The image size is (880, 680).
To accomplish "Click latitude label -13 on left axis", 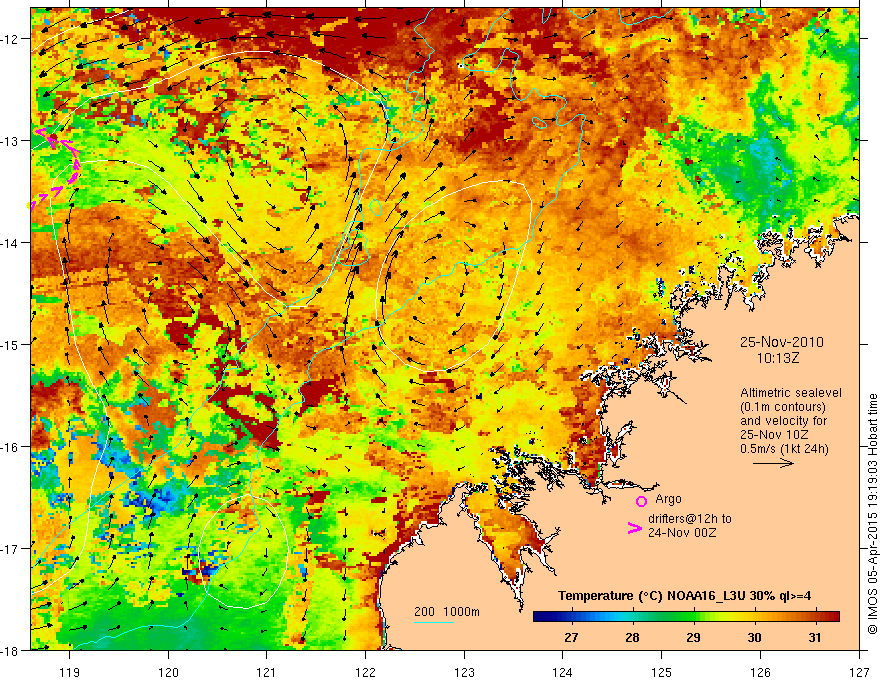I will [10, 141].
